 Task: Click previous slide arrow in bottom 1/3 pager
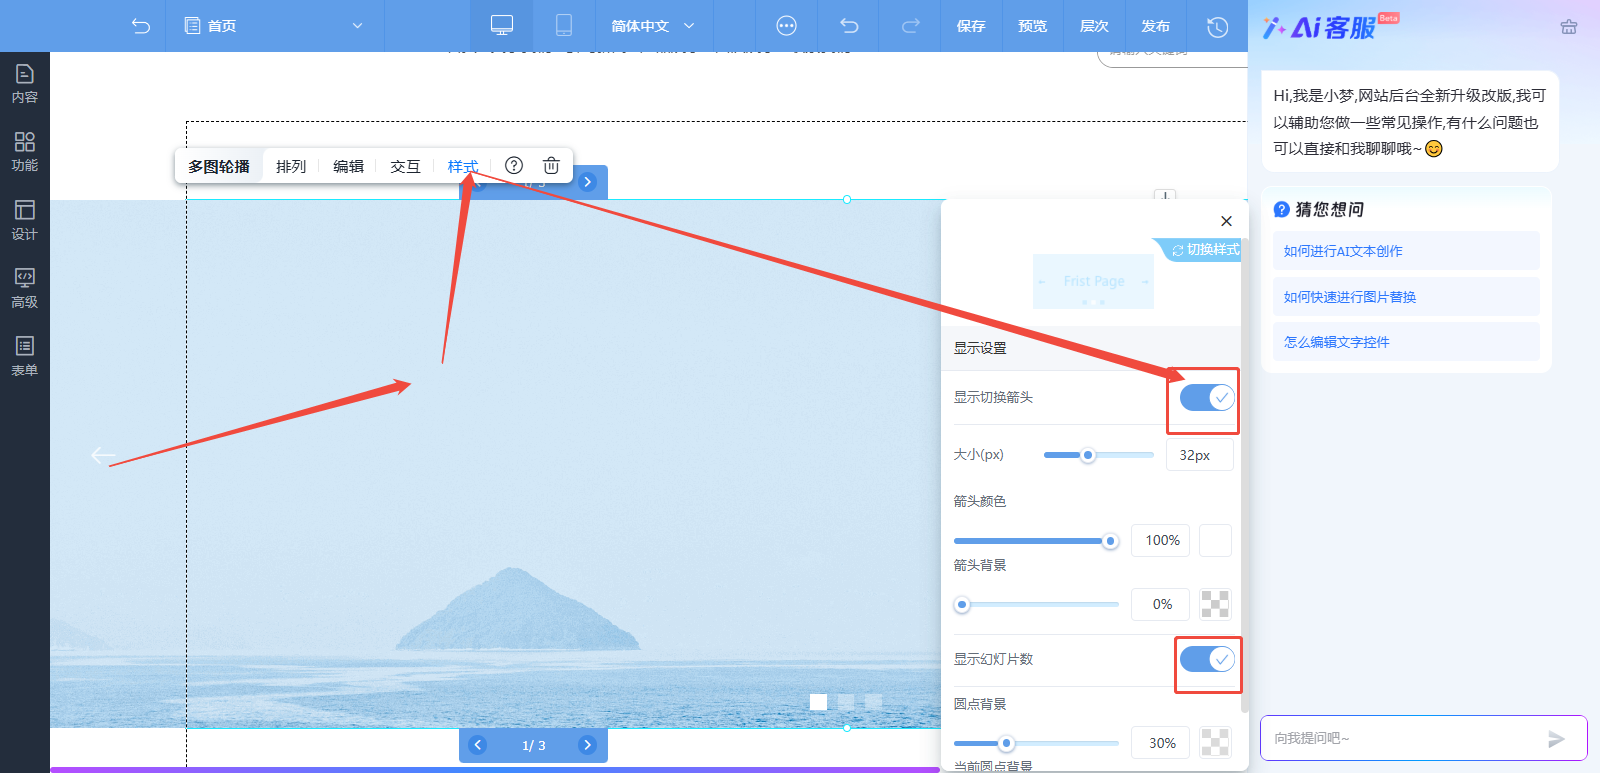point(478,745)
